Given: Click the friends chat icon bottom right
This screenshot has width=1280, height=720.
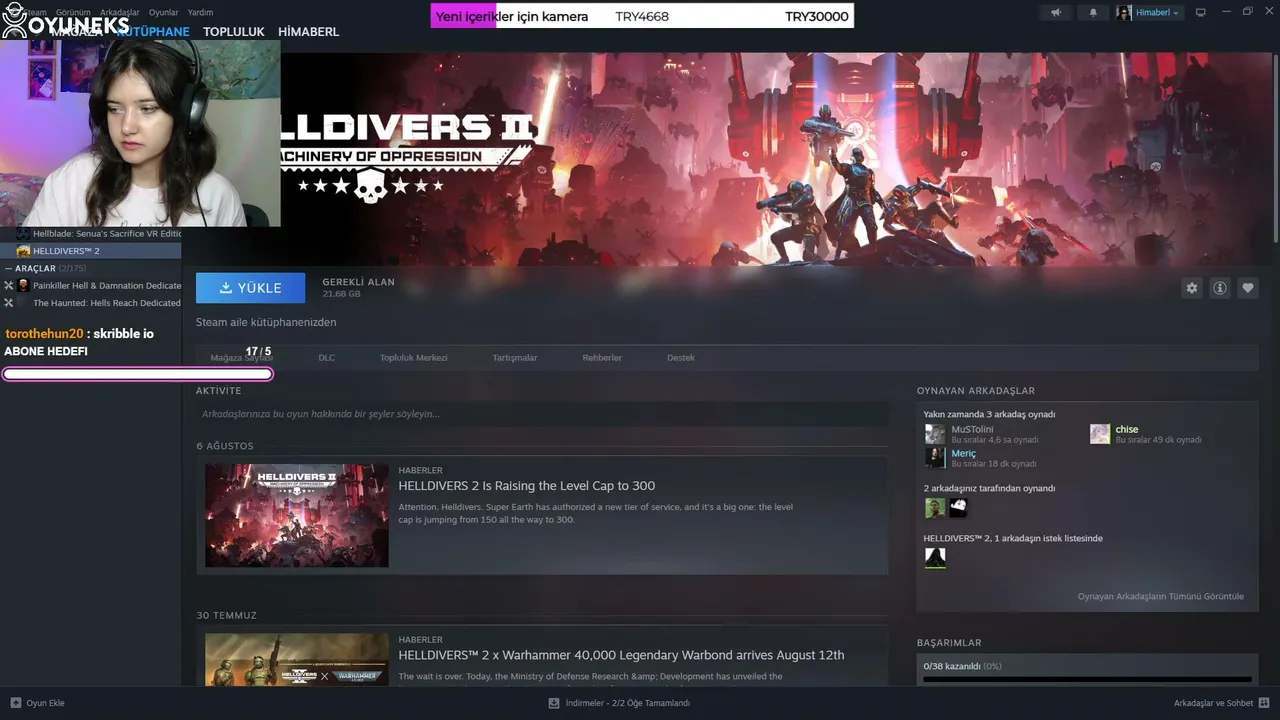Looking at the screenshot, I should (1264, 703).
